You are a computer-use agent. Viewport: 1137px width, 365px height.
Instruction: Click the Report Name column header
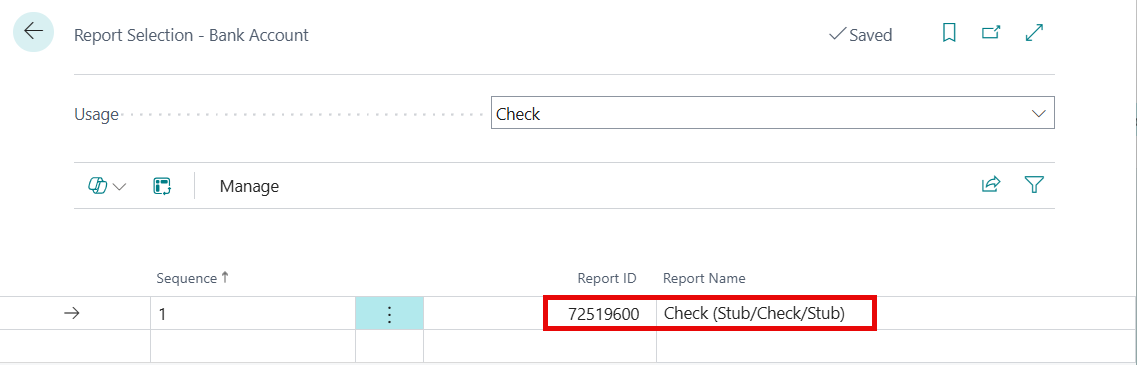[x=704, y=279]
